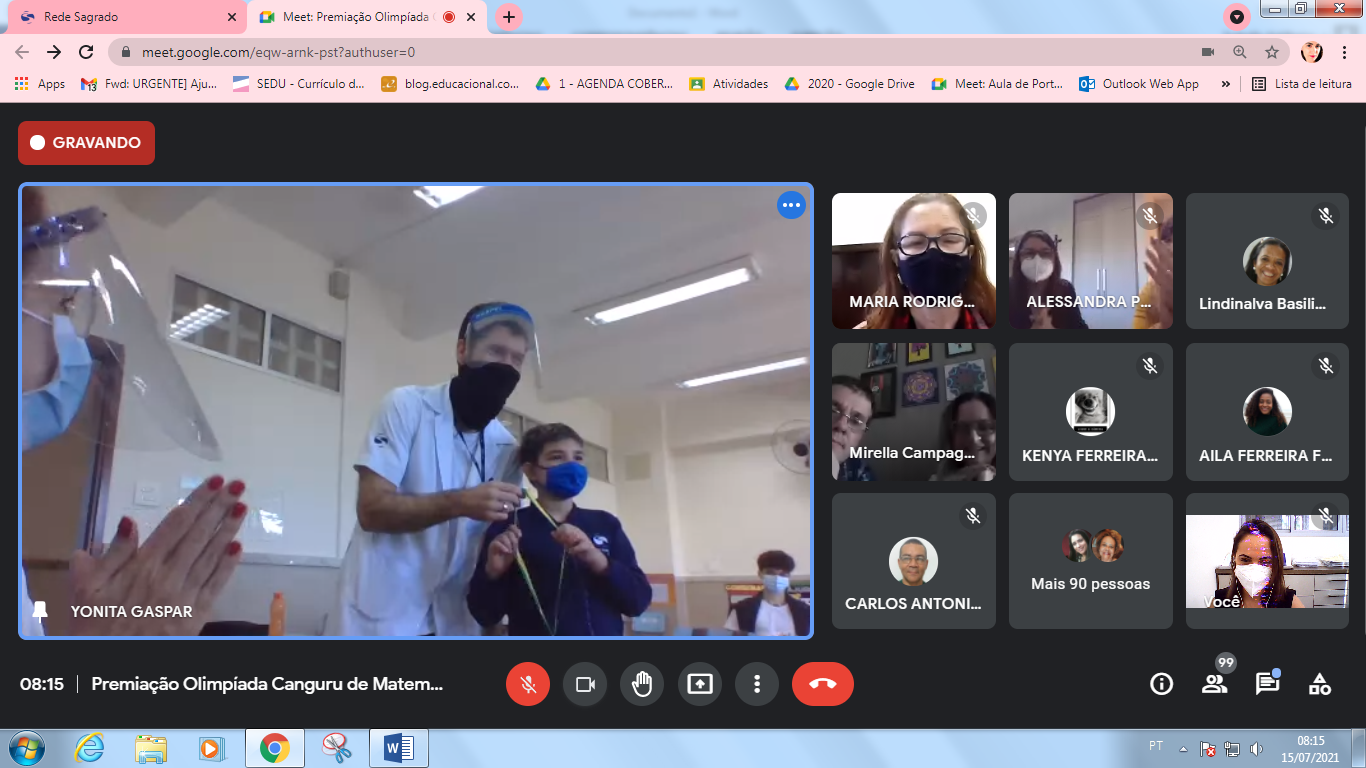Open the tab search dropdown arrow
1366x768 pixels.
[1237, 17]
